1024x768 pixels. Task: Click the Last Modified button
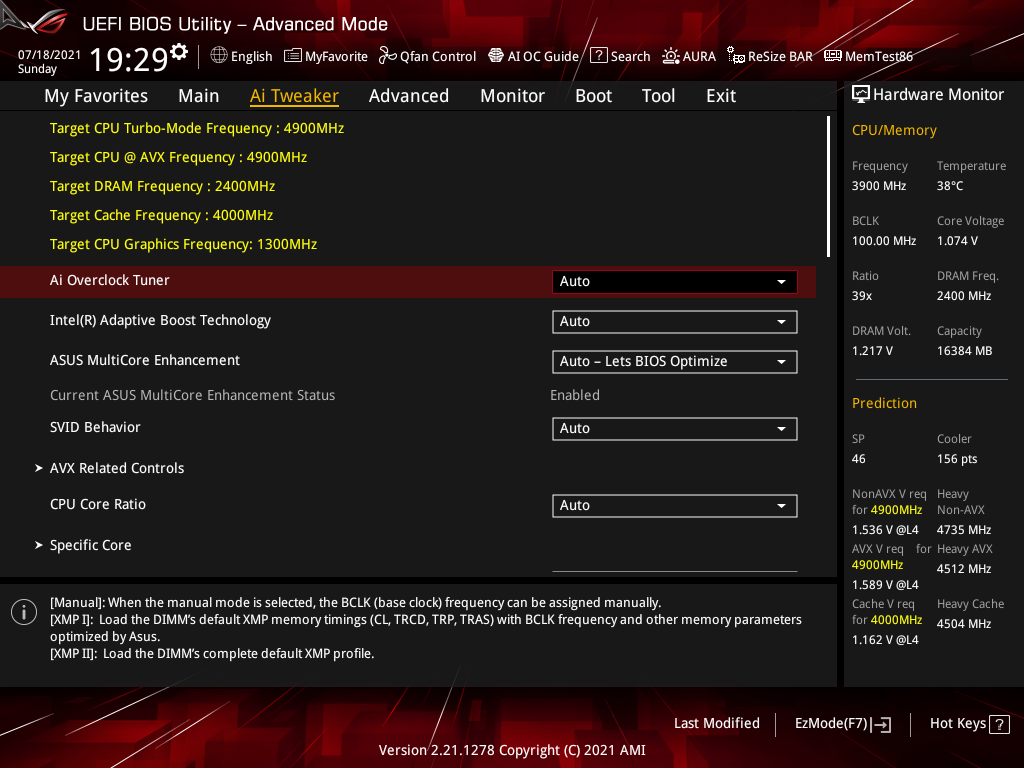(716, 723)
